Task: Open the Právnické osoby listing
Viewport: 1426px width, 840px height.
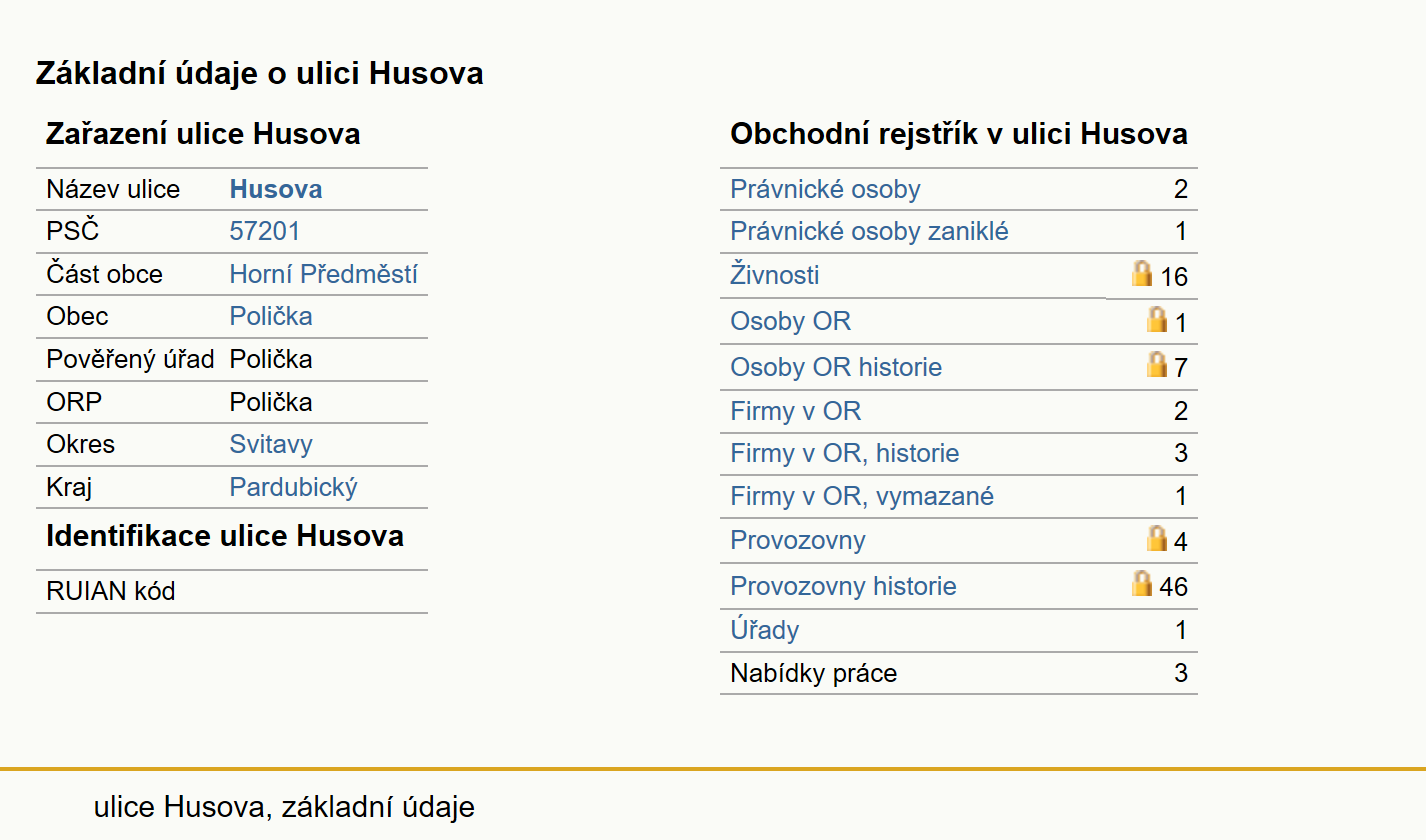Action: tap(825, 189)
